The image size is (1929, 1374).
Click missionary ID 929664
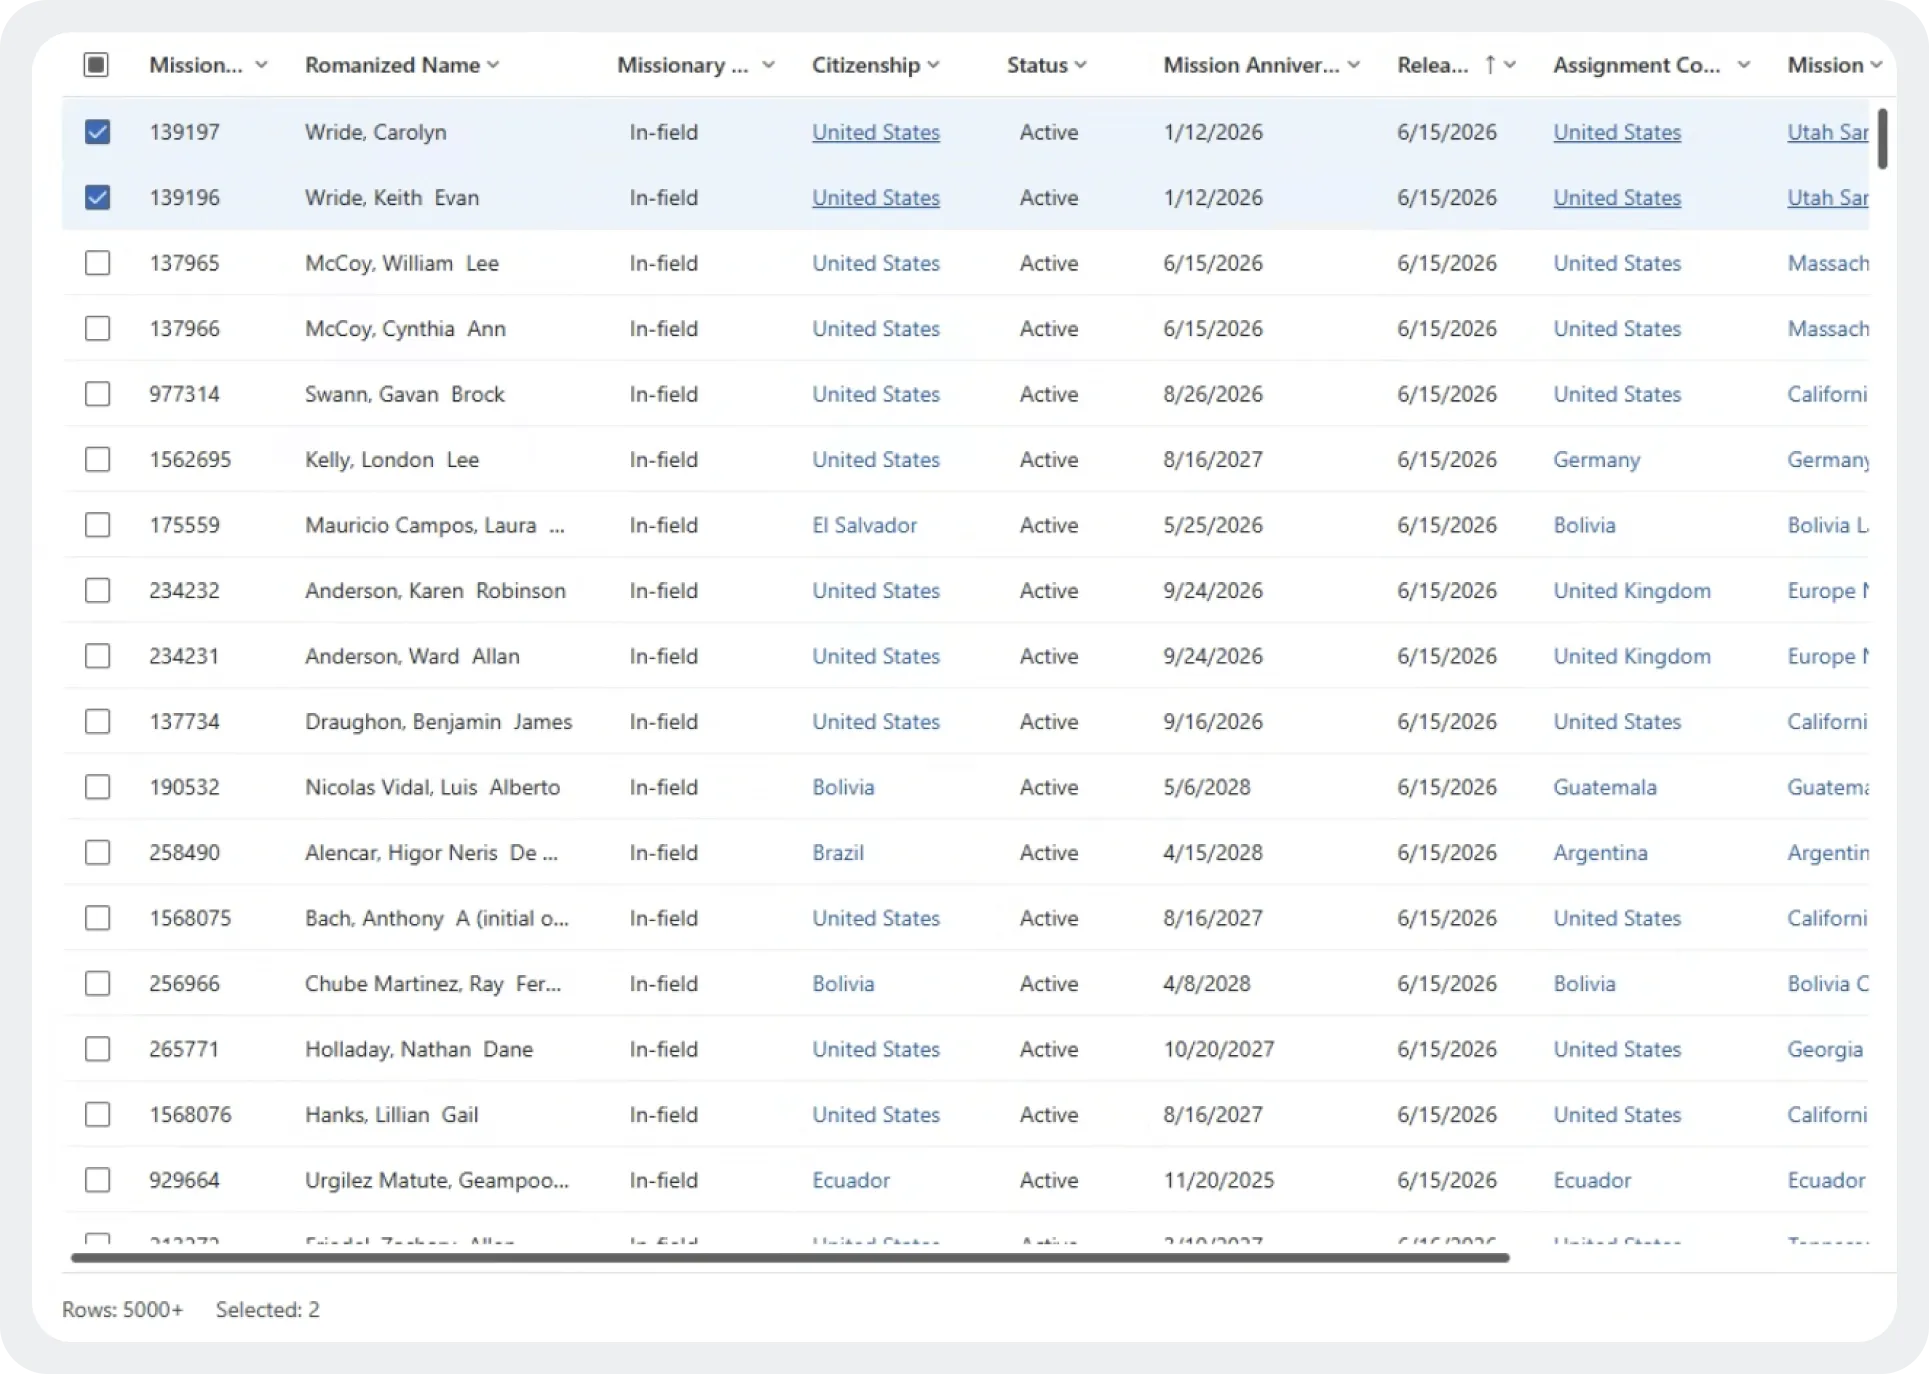tap(184, 1180)
